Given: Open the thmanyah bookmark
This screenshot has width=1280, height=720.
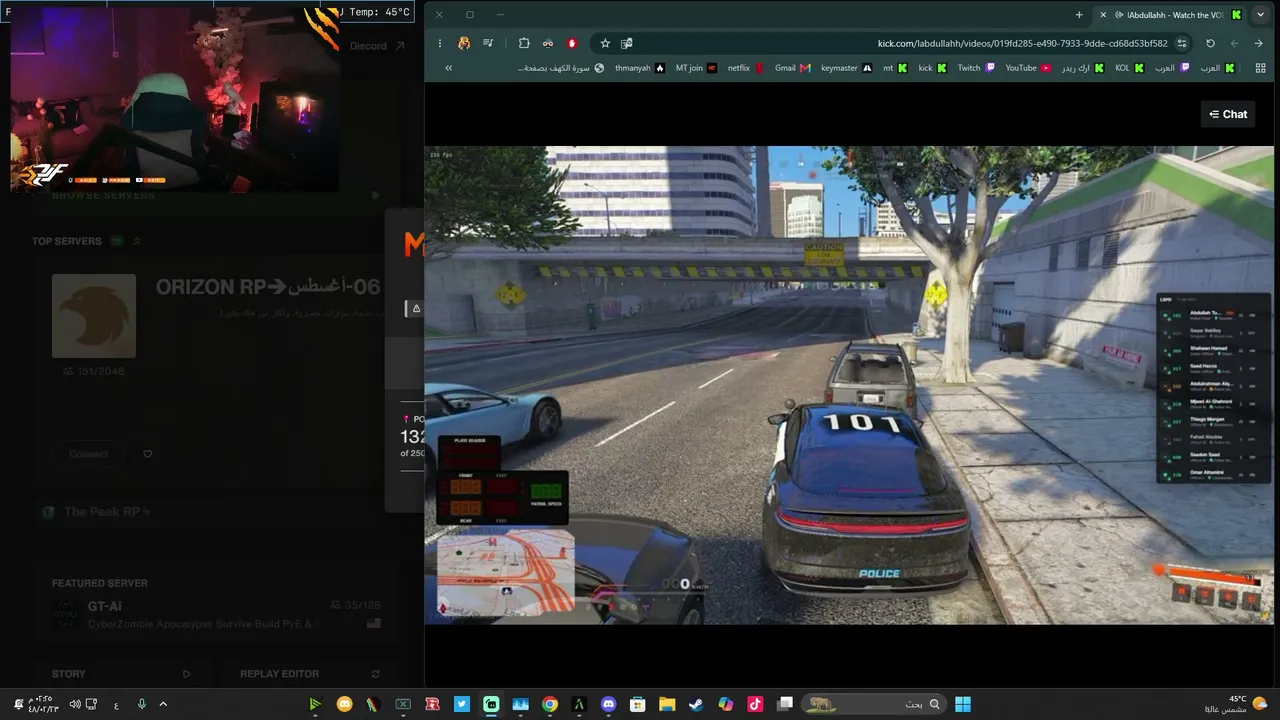Looking at the screenshot, I should click(639, 68).
